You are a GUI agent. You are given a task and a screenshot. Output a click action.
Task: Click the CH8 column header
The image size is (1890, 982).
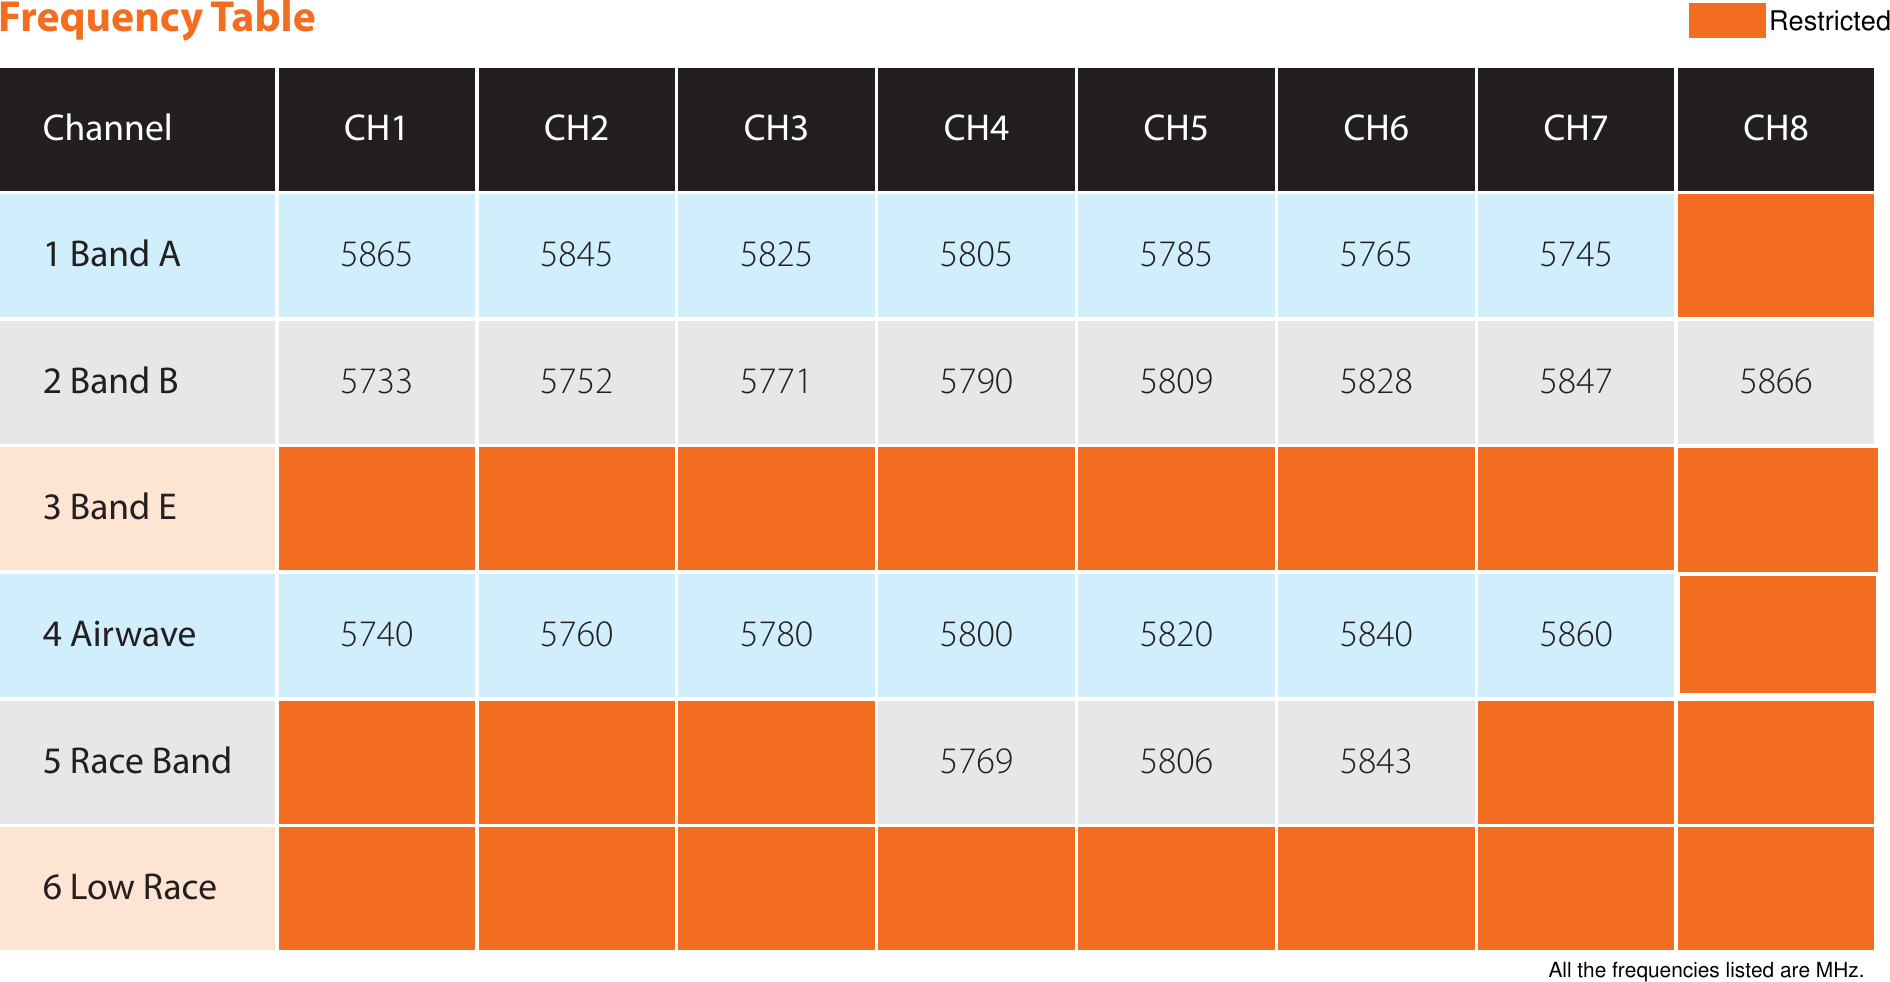[1775, 128]
